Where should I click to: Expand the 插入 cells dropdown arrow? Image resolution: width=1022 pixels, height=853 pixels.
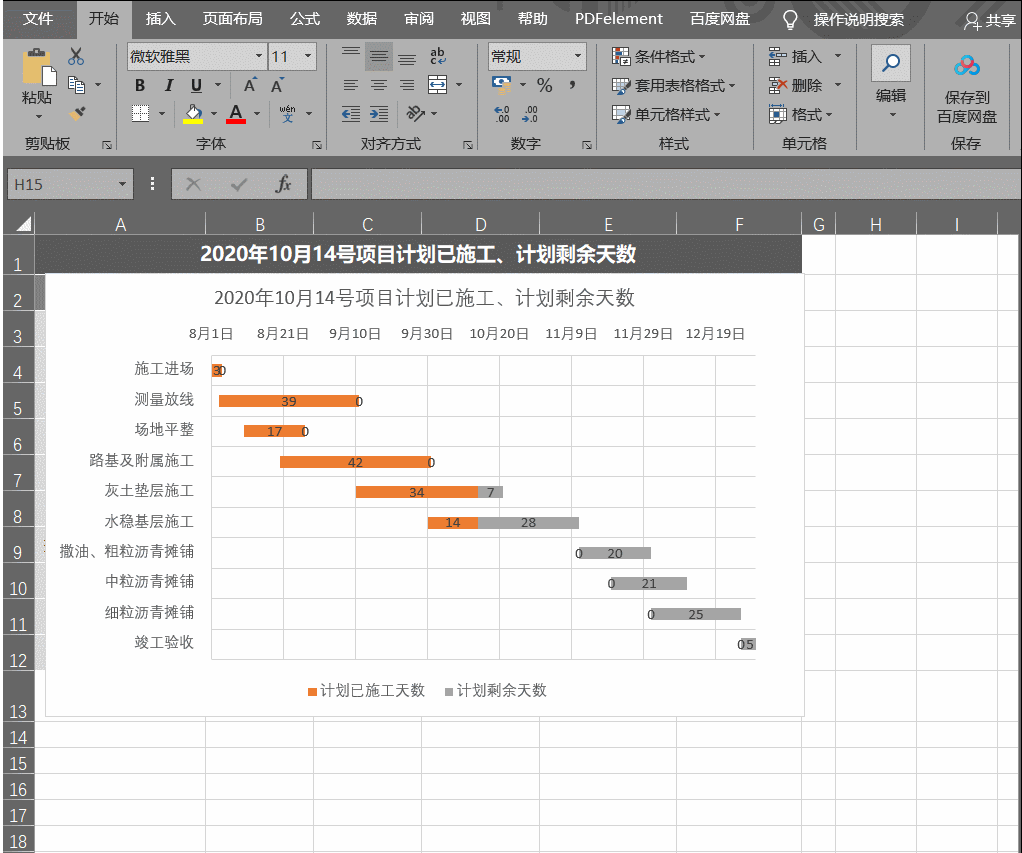tap(838, 56)
